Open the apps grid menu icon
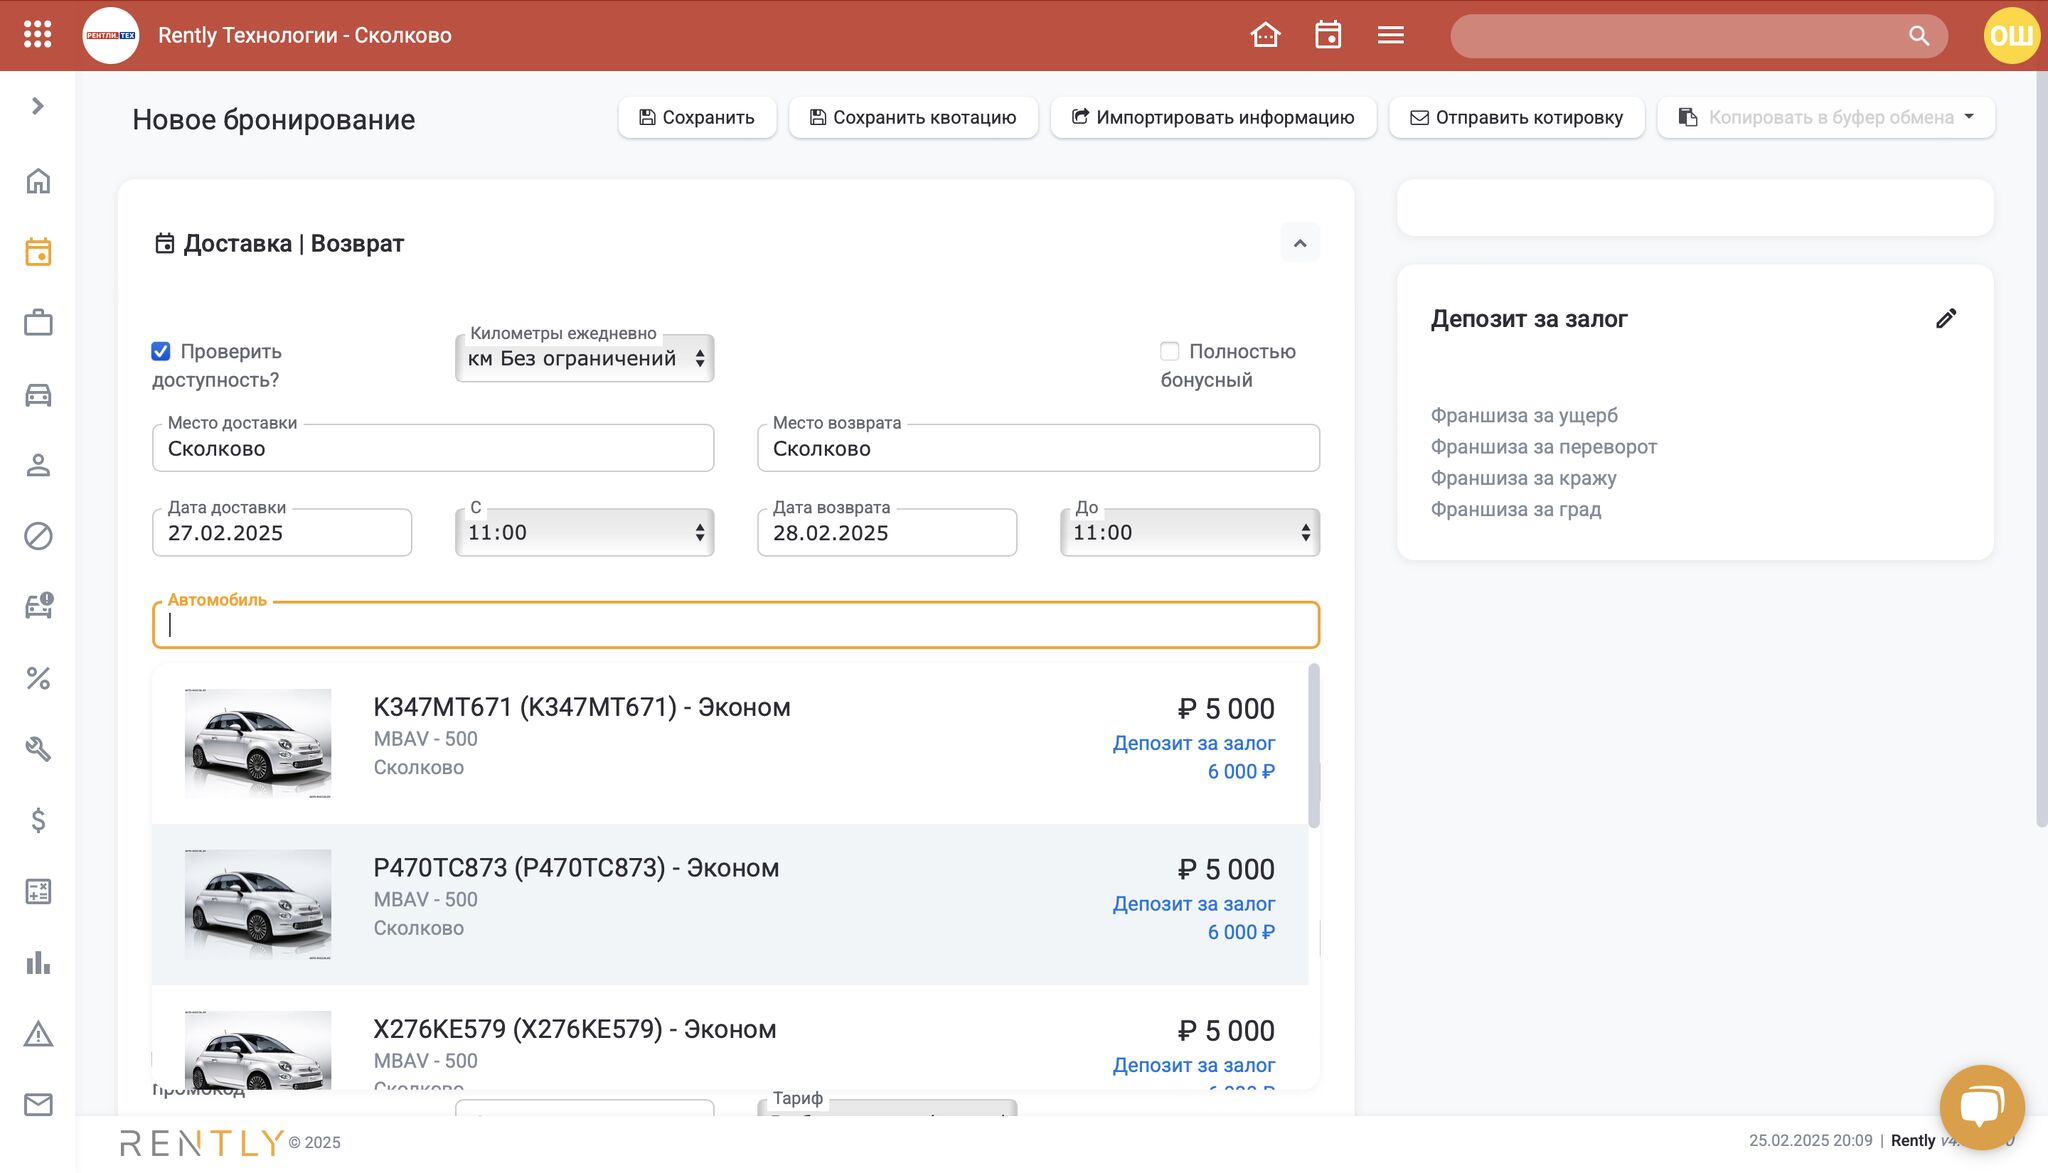Image resolution: width=2048 pixels, height=1173 pixels. (x=37, y=35)
